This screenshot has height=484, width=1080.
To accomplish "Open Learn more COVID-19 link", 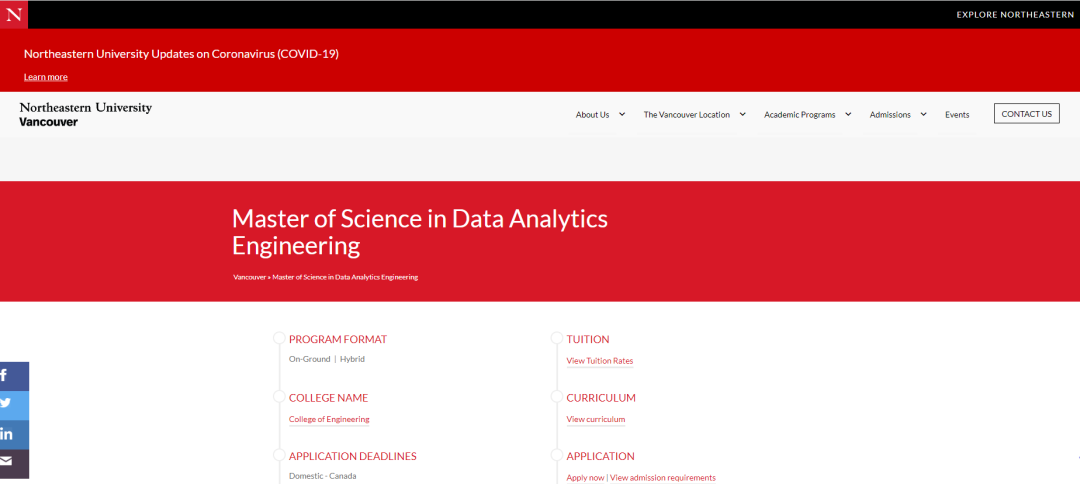I will click(45, 77).
